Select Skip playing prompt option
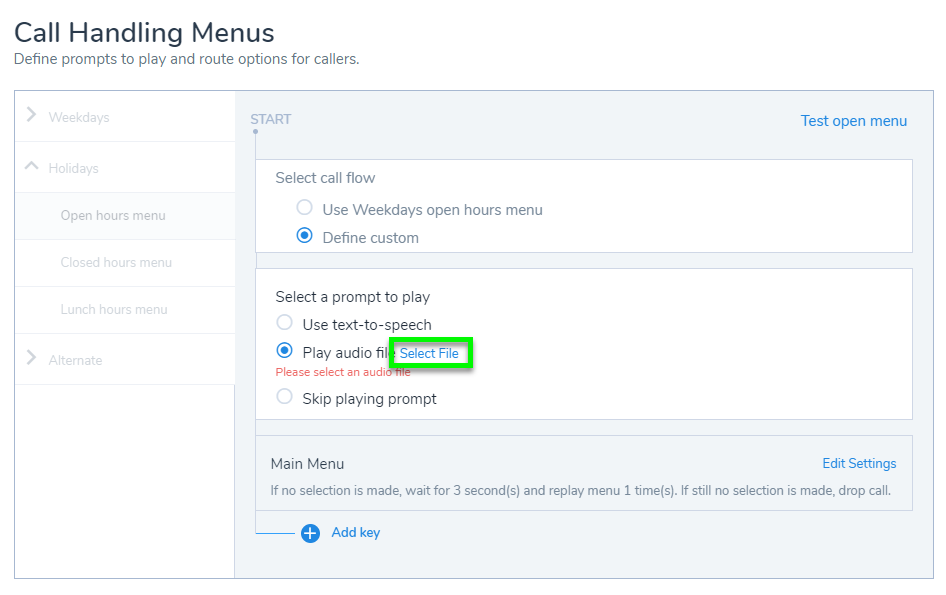Viewport: 946px width, 595px height. (285, 397)
